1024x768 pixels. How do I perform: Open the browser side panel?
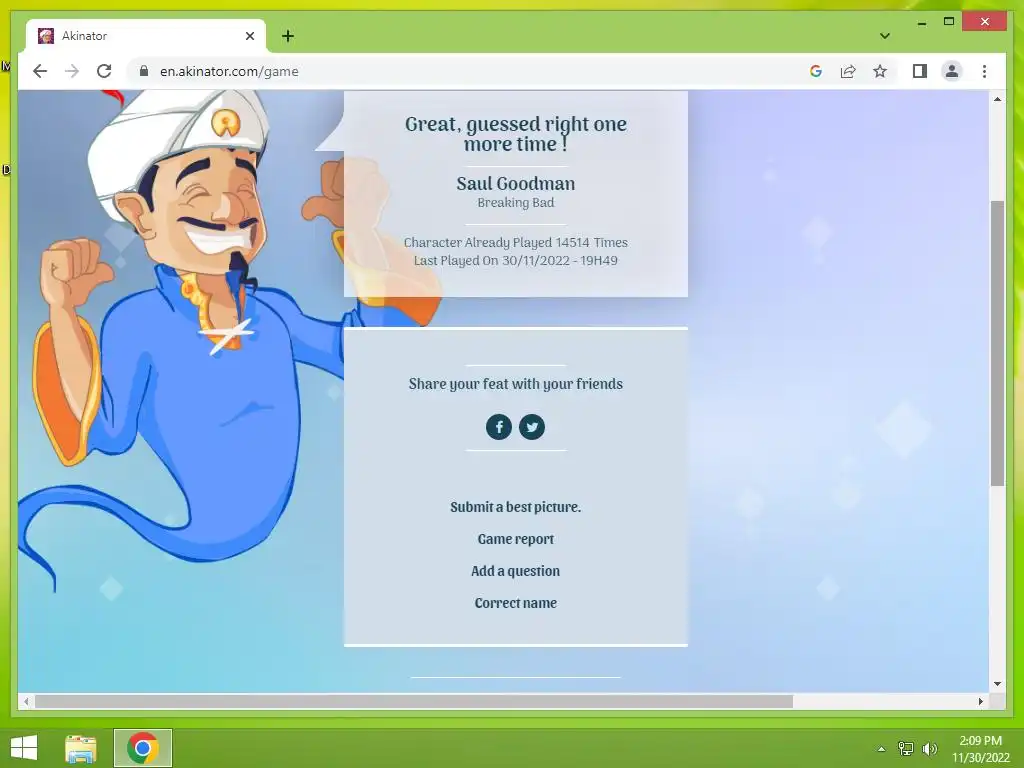[920, 71]
